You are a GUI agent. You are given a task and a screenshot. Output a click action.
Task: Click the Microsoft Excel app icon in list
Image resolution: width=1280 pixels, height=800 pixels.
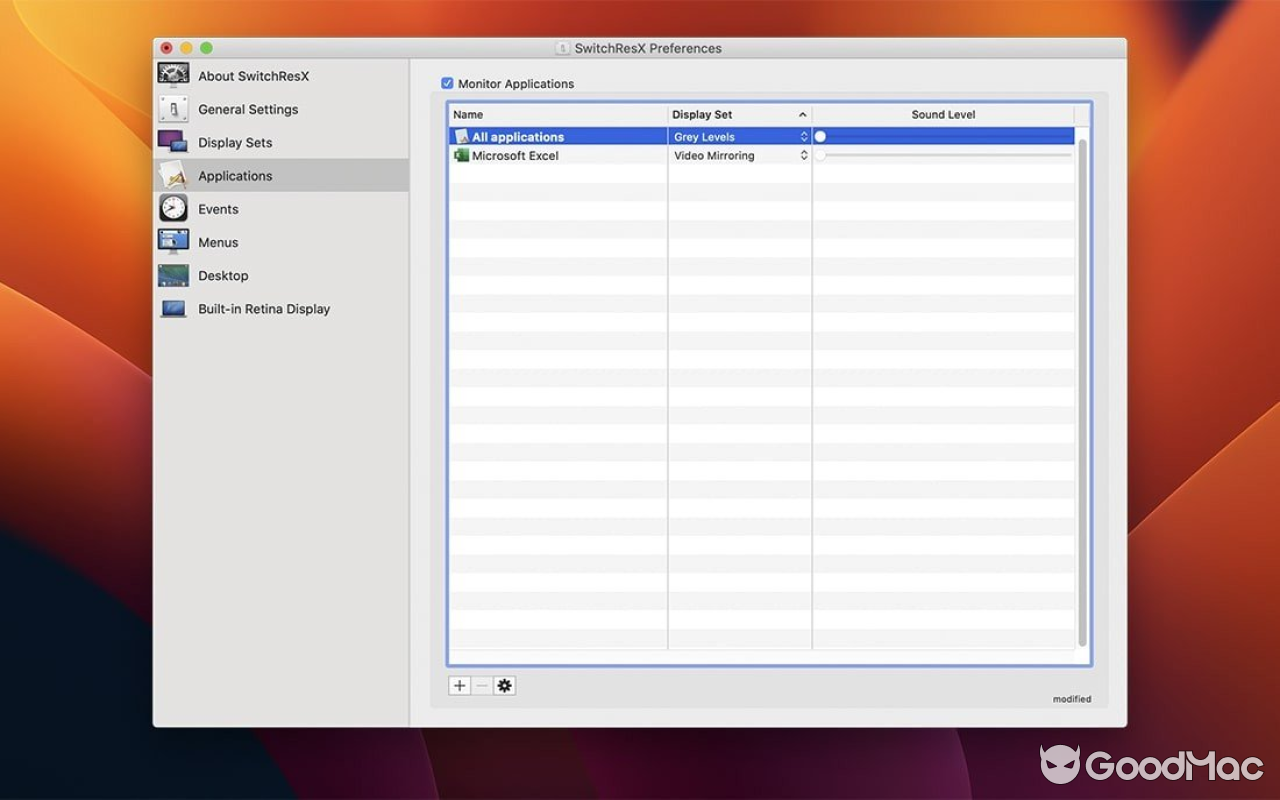(x=461, y=155)
